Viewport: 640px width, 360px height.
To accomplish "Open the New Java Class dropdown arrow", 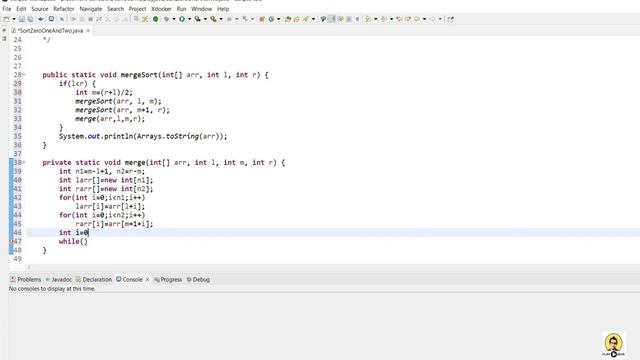I will (x=278, y=19).
